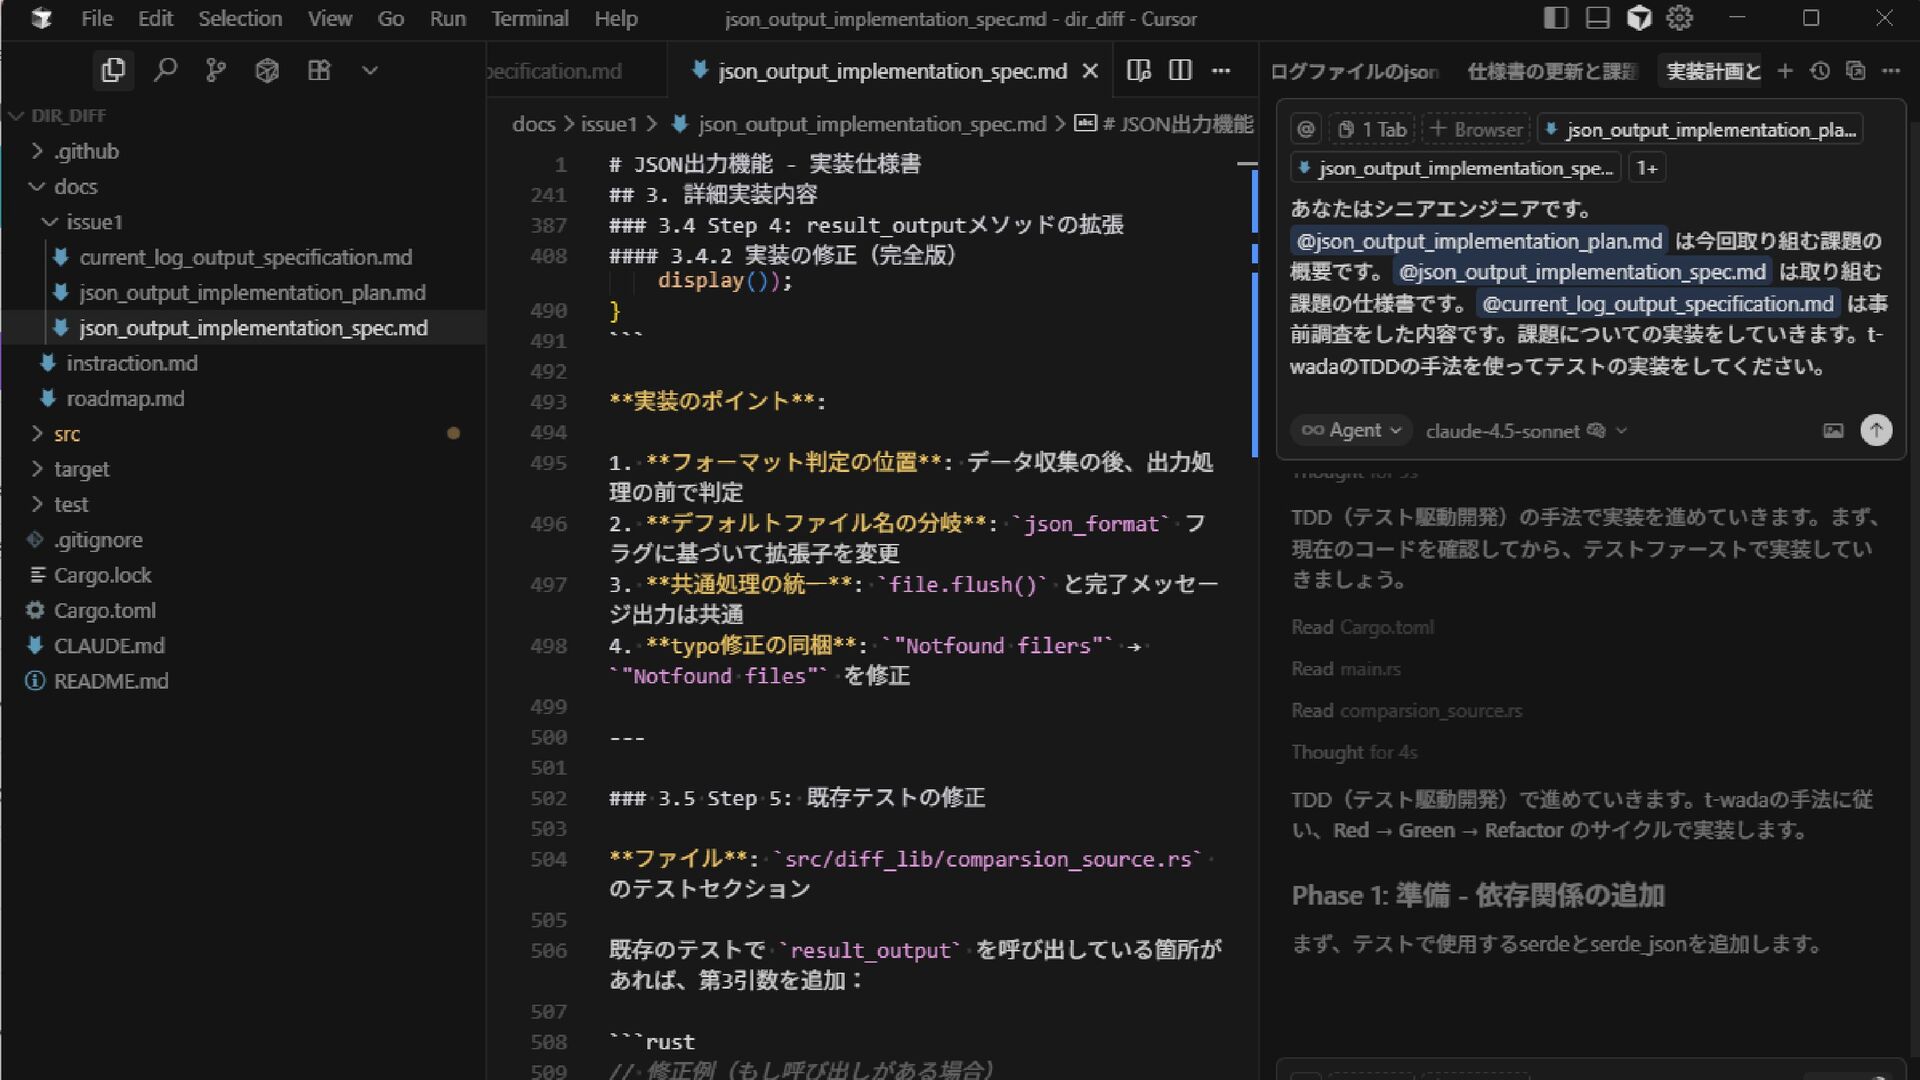This screenshot has width=1920, height=1080.
Task: Toggle the AI pane layout icon
Action: point(1639,18)
